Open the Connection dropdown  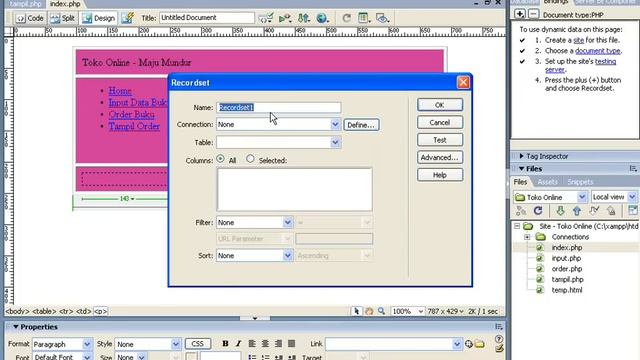pos(335,124)
